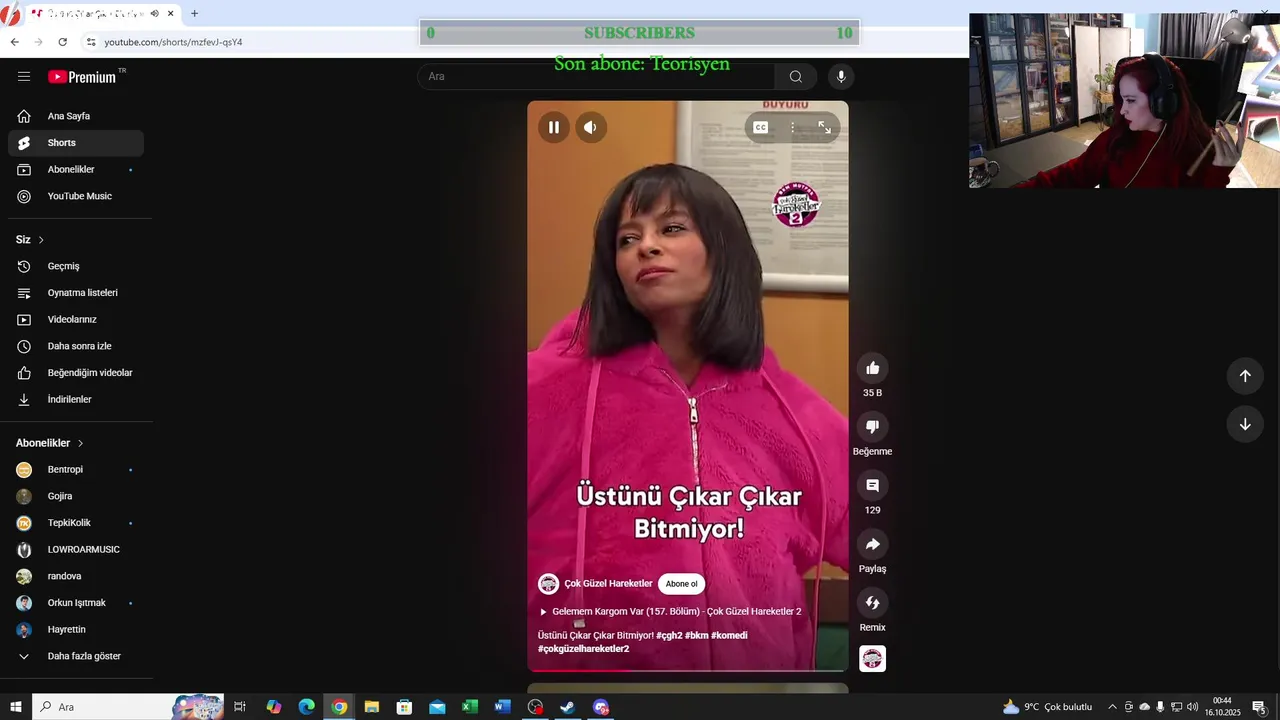Go to the previous Short with up arrow
This screenshot has width=1280, height=720.
tap(1245, 376)
